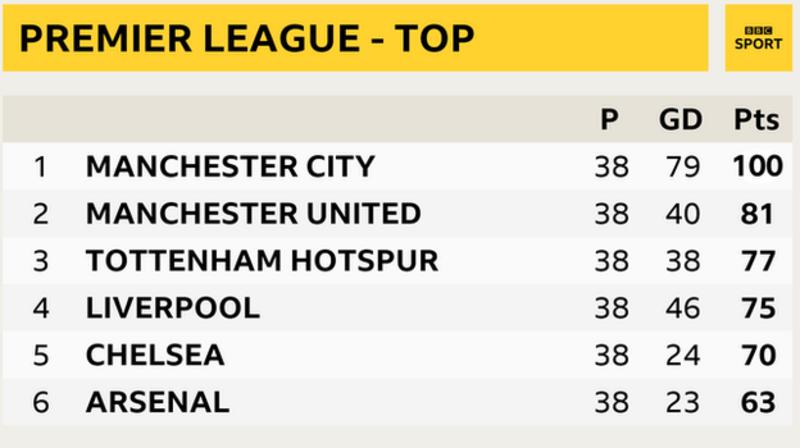
Task: Select the P column header
Action: (x=609, y=119)
